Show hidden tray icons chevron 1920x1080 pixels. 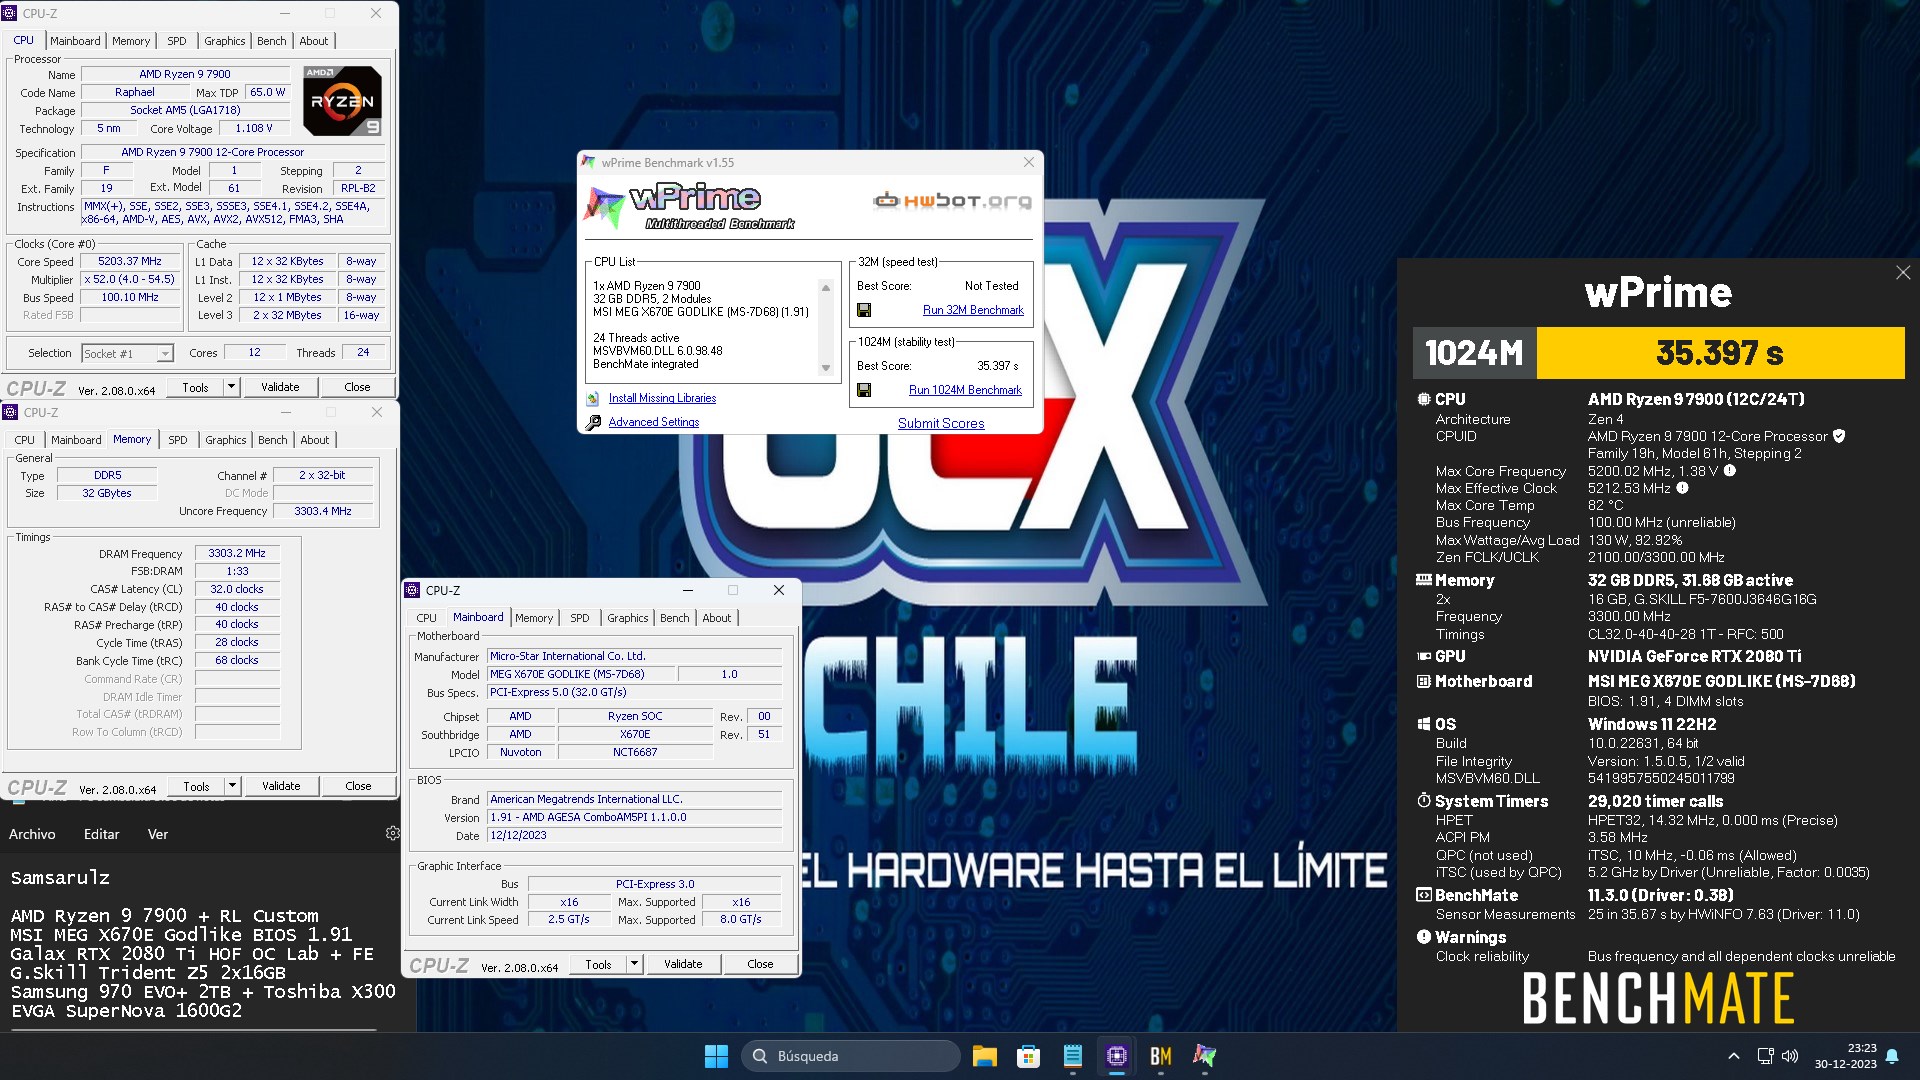click(x=1734, y=1056)
